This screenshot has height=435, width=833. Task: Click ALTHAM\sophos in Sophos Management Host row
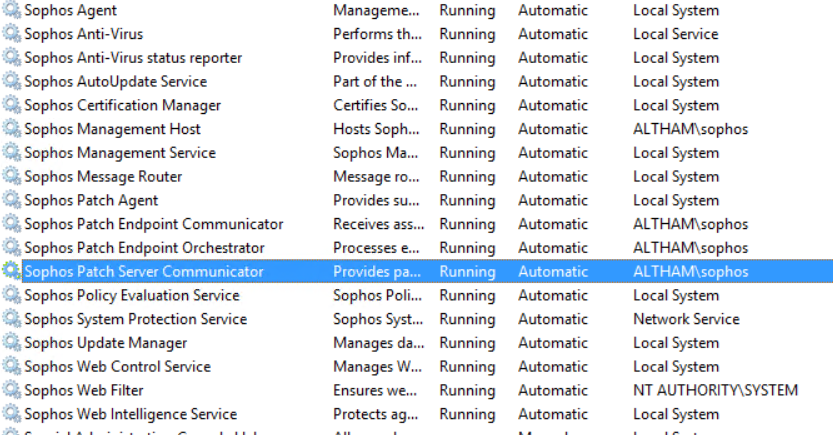[x=691, y=129]
